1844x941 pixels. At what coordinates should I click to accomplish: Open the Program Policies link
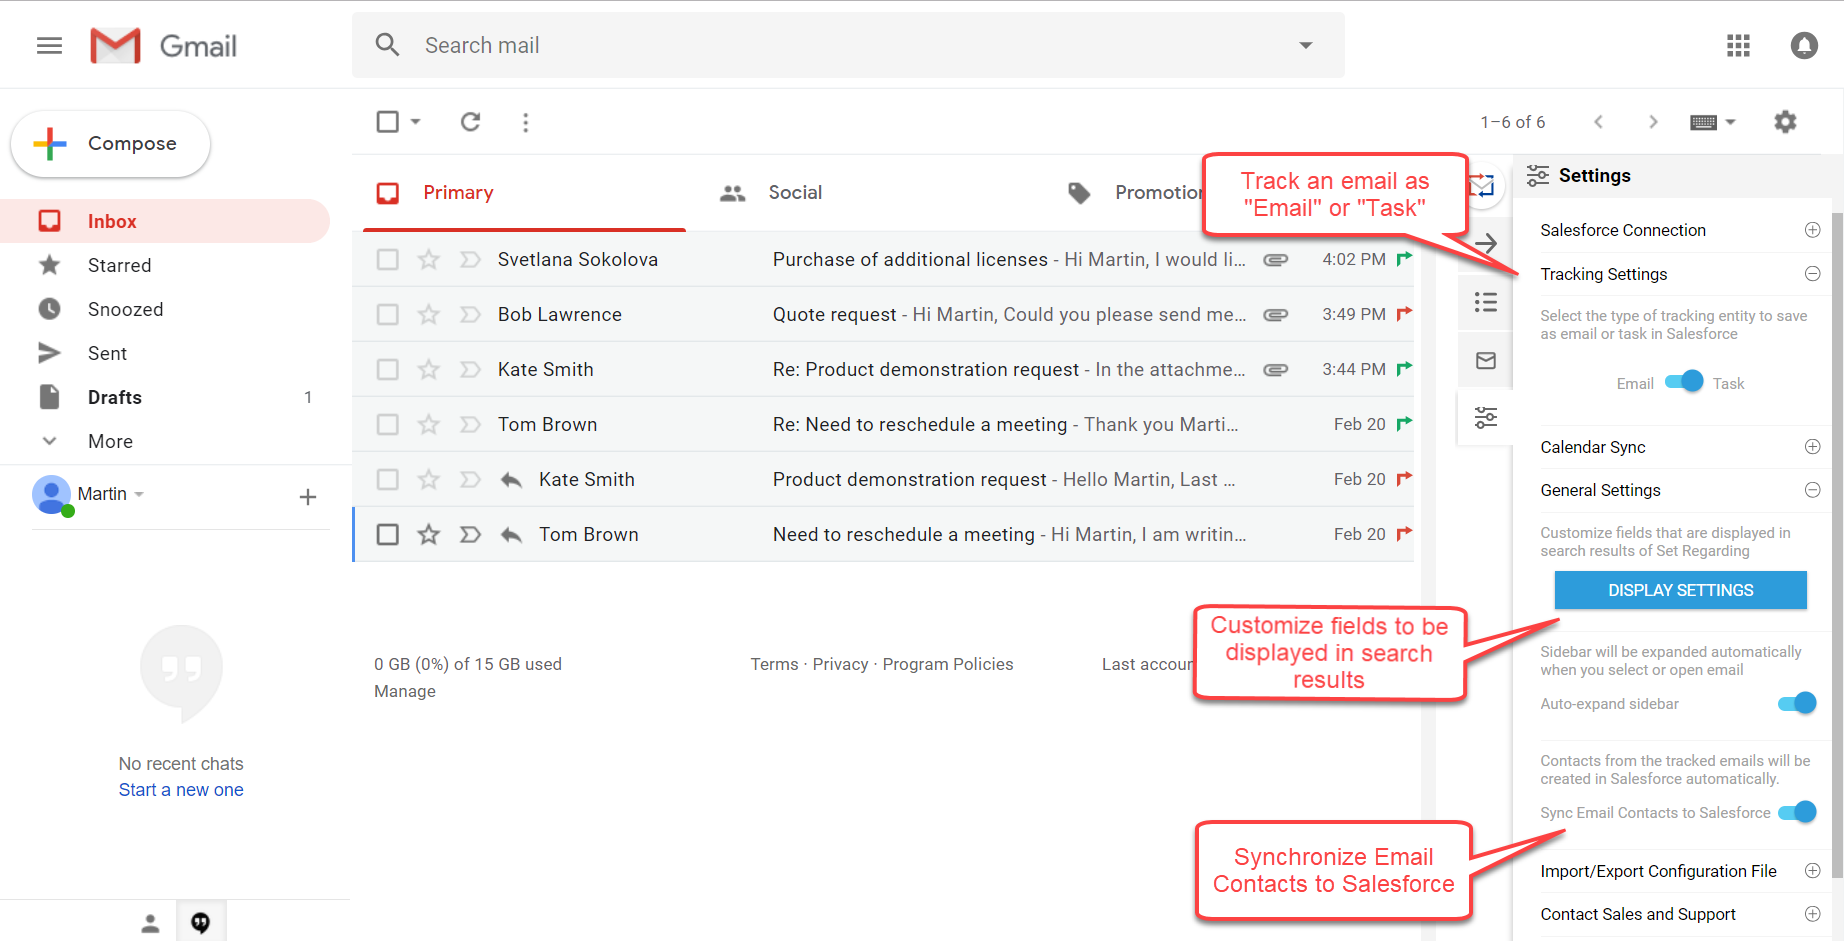click(948, 664)
